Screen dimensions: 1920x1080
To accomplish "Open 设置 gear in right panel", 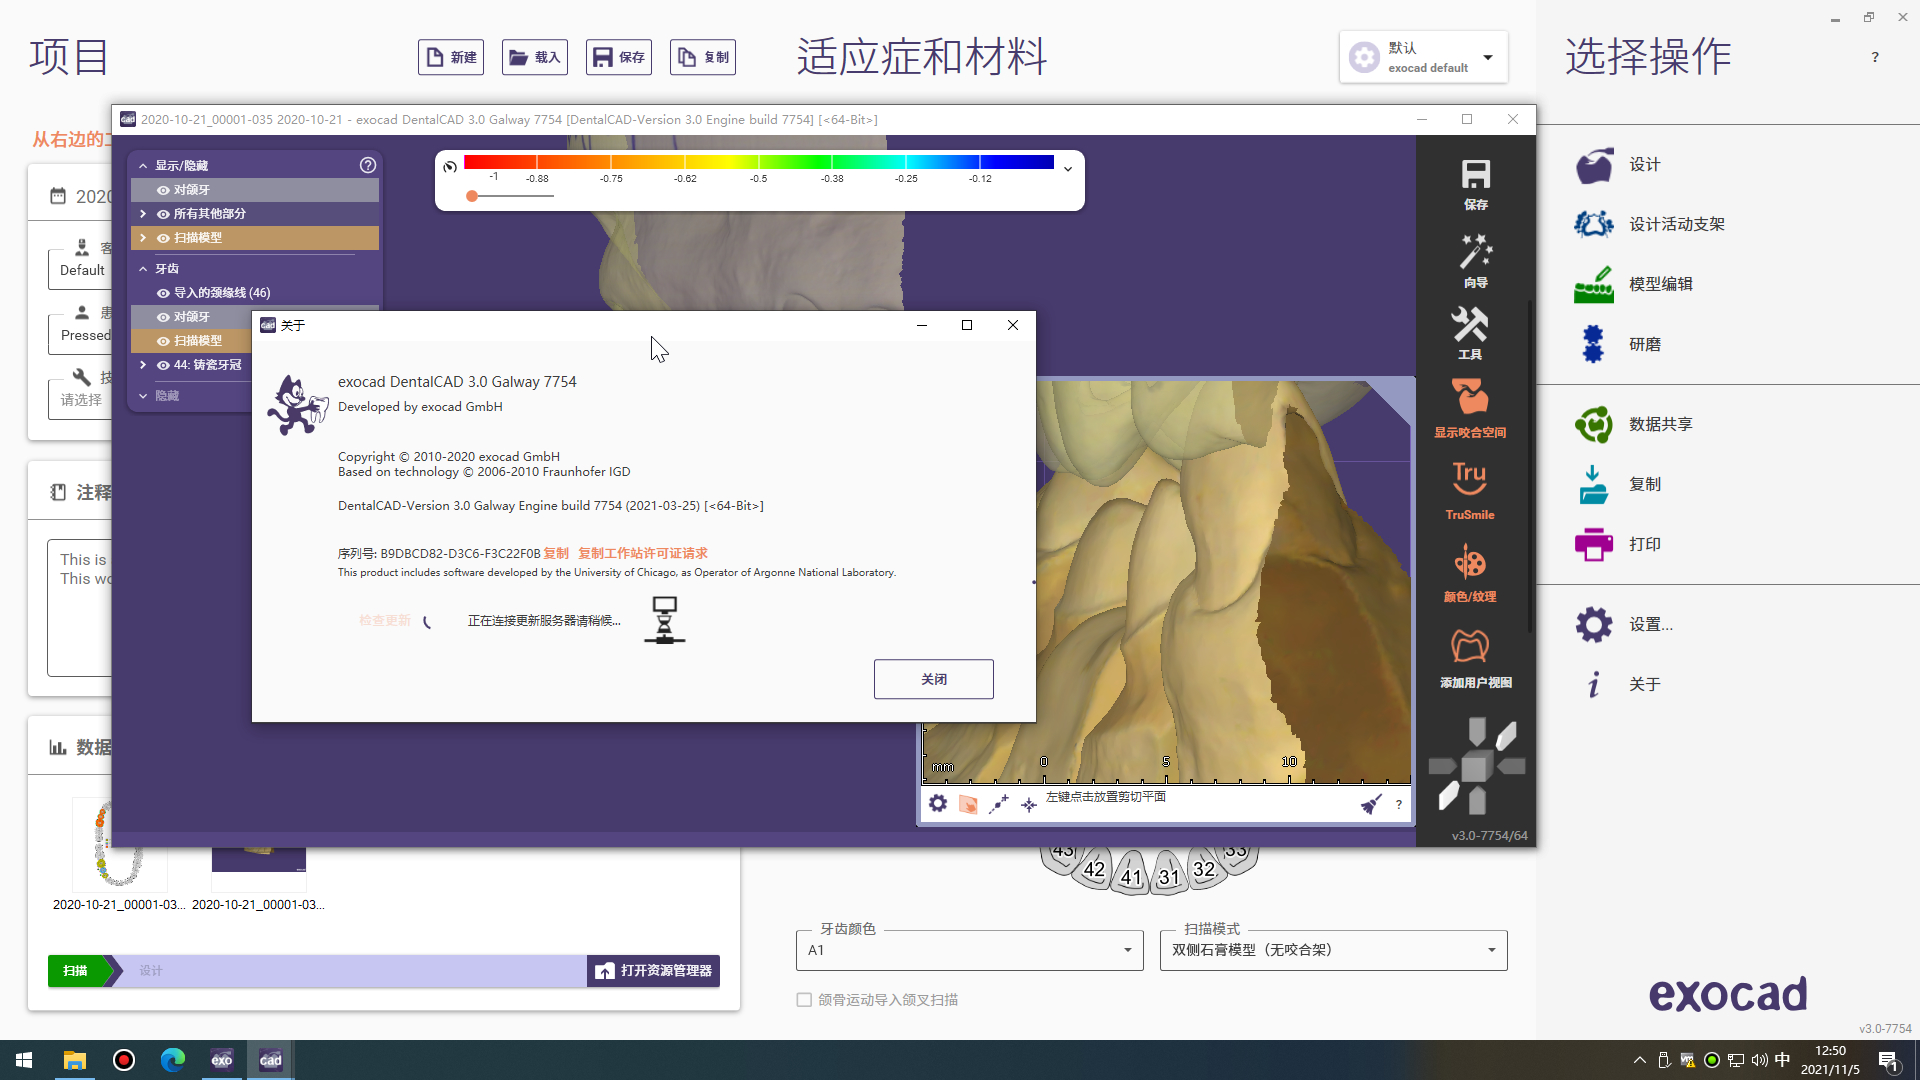I will click(1594, 624).
